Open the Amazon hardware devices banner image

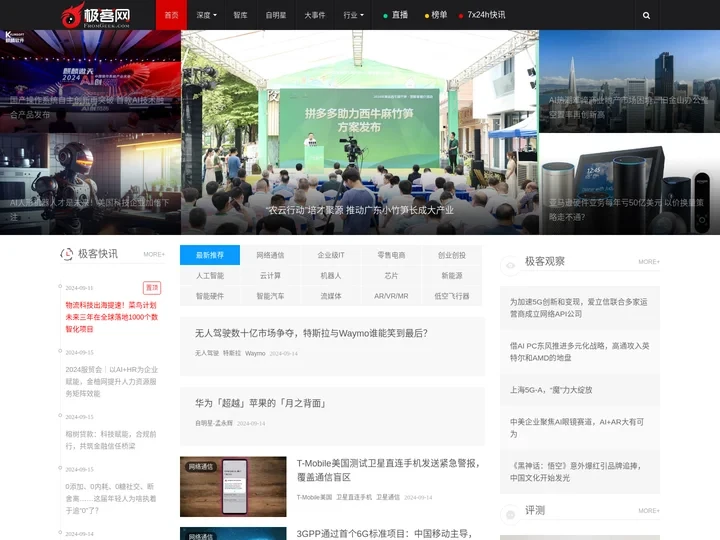tap(630, 184)
